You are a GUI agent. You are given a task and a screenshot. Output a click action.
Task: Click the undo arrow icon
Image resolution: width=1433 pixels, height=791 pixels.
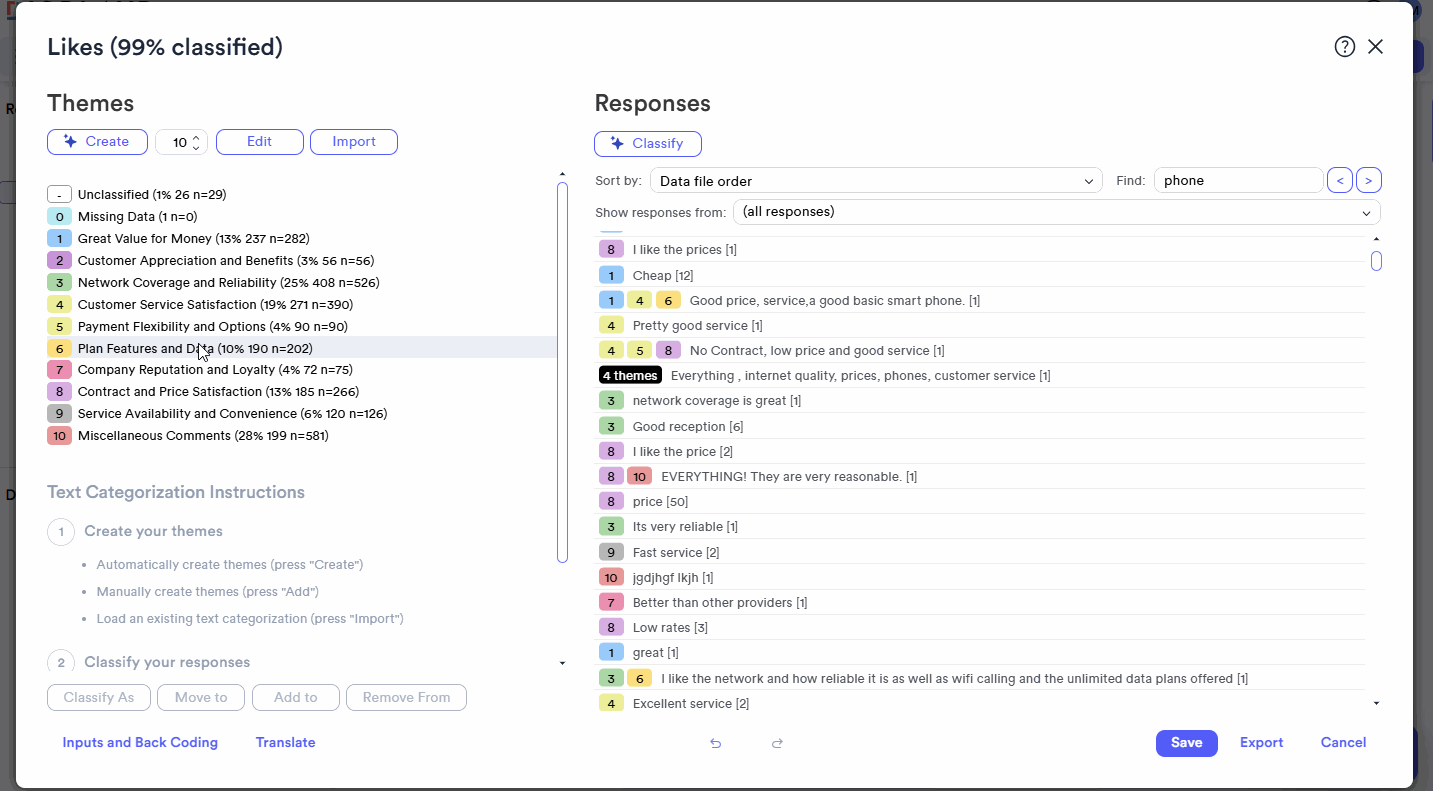point(715,743)
